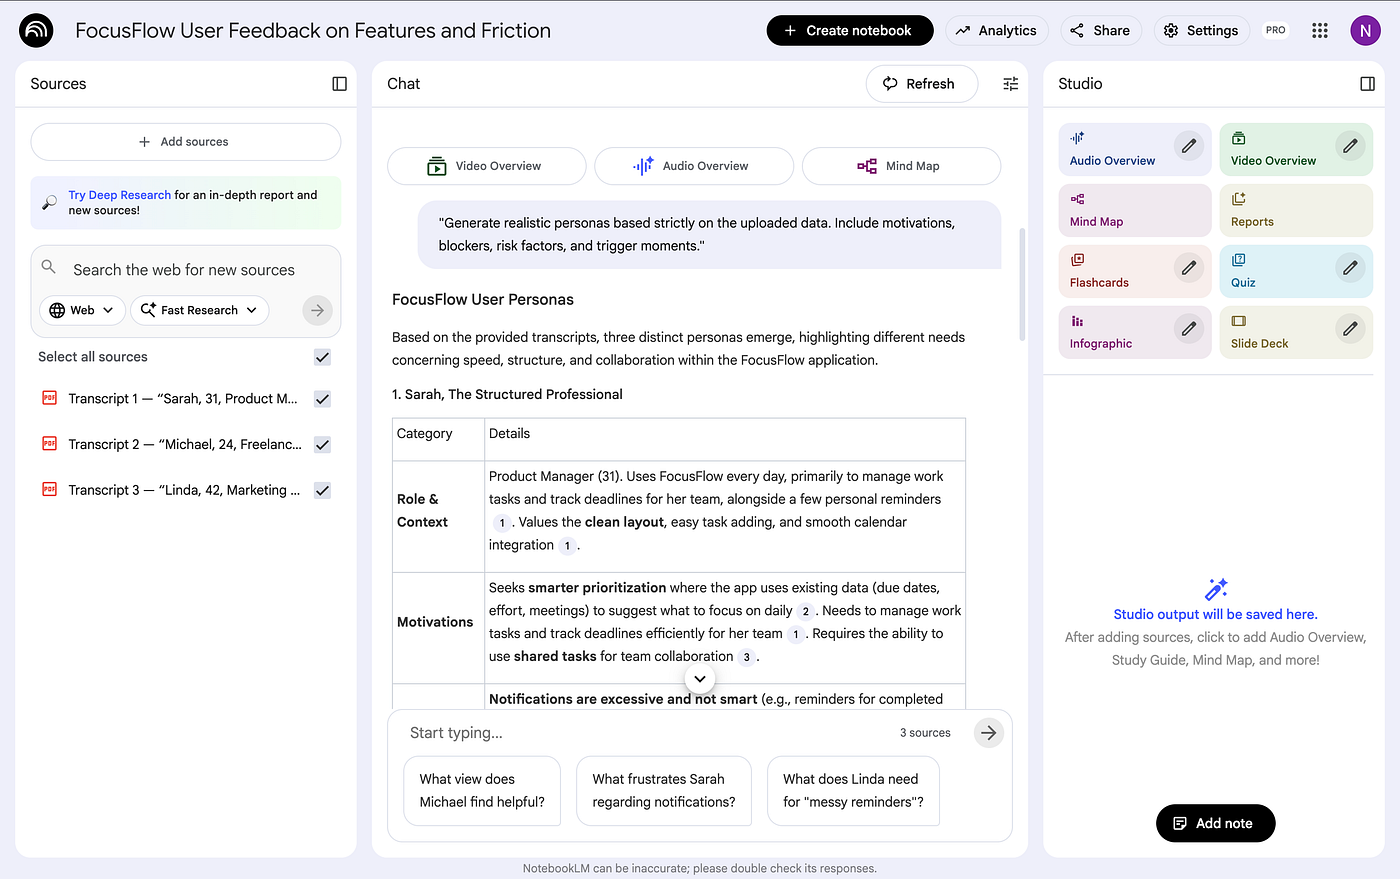Collapse the Studio panel icon
Viewport: 1400px width, 879px height.
1367,84
